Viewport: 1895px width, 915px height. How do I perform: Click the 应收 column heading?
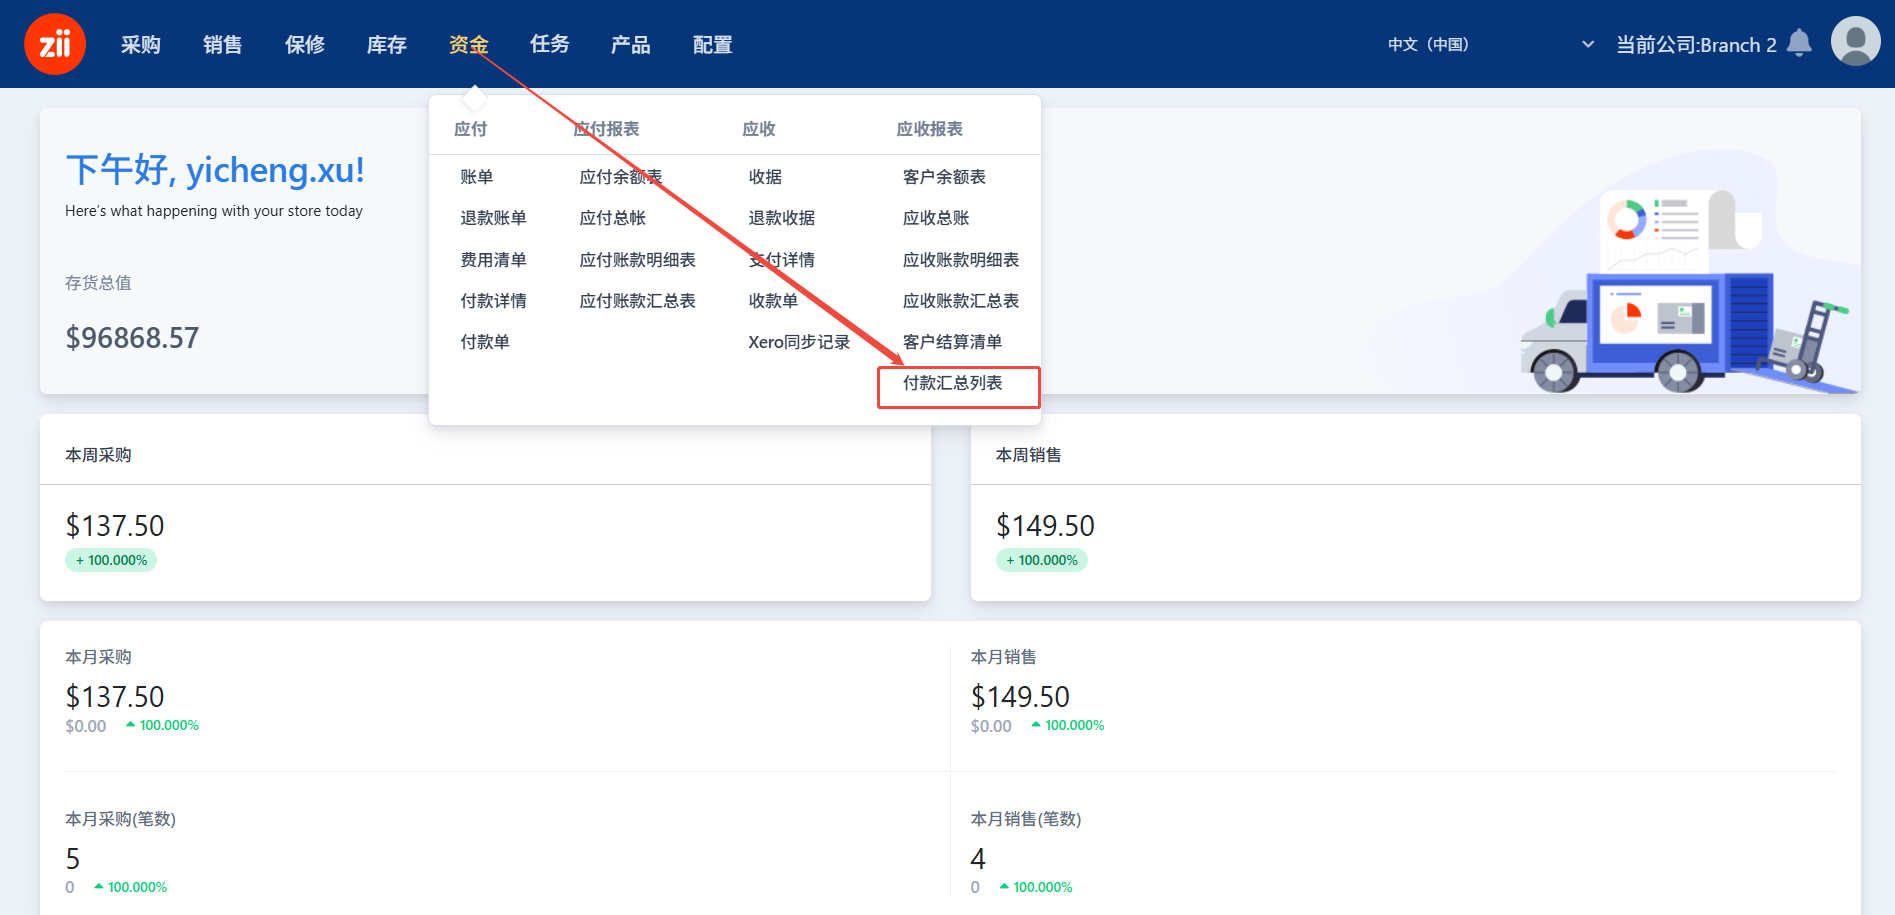pos(759,129)
